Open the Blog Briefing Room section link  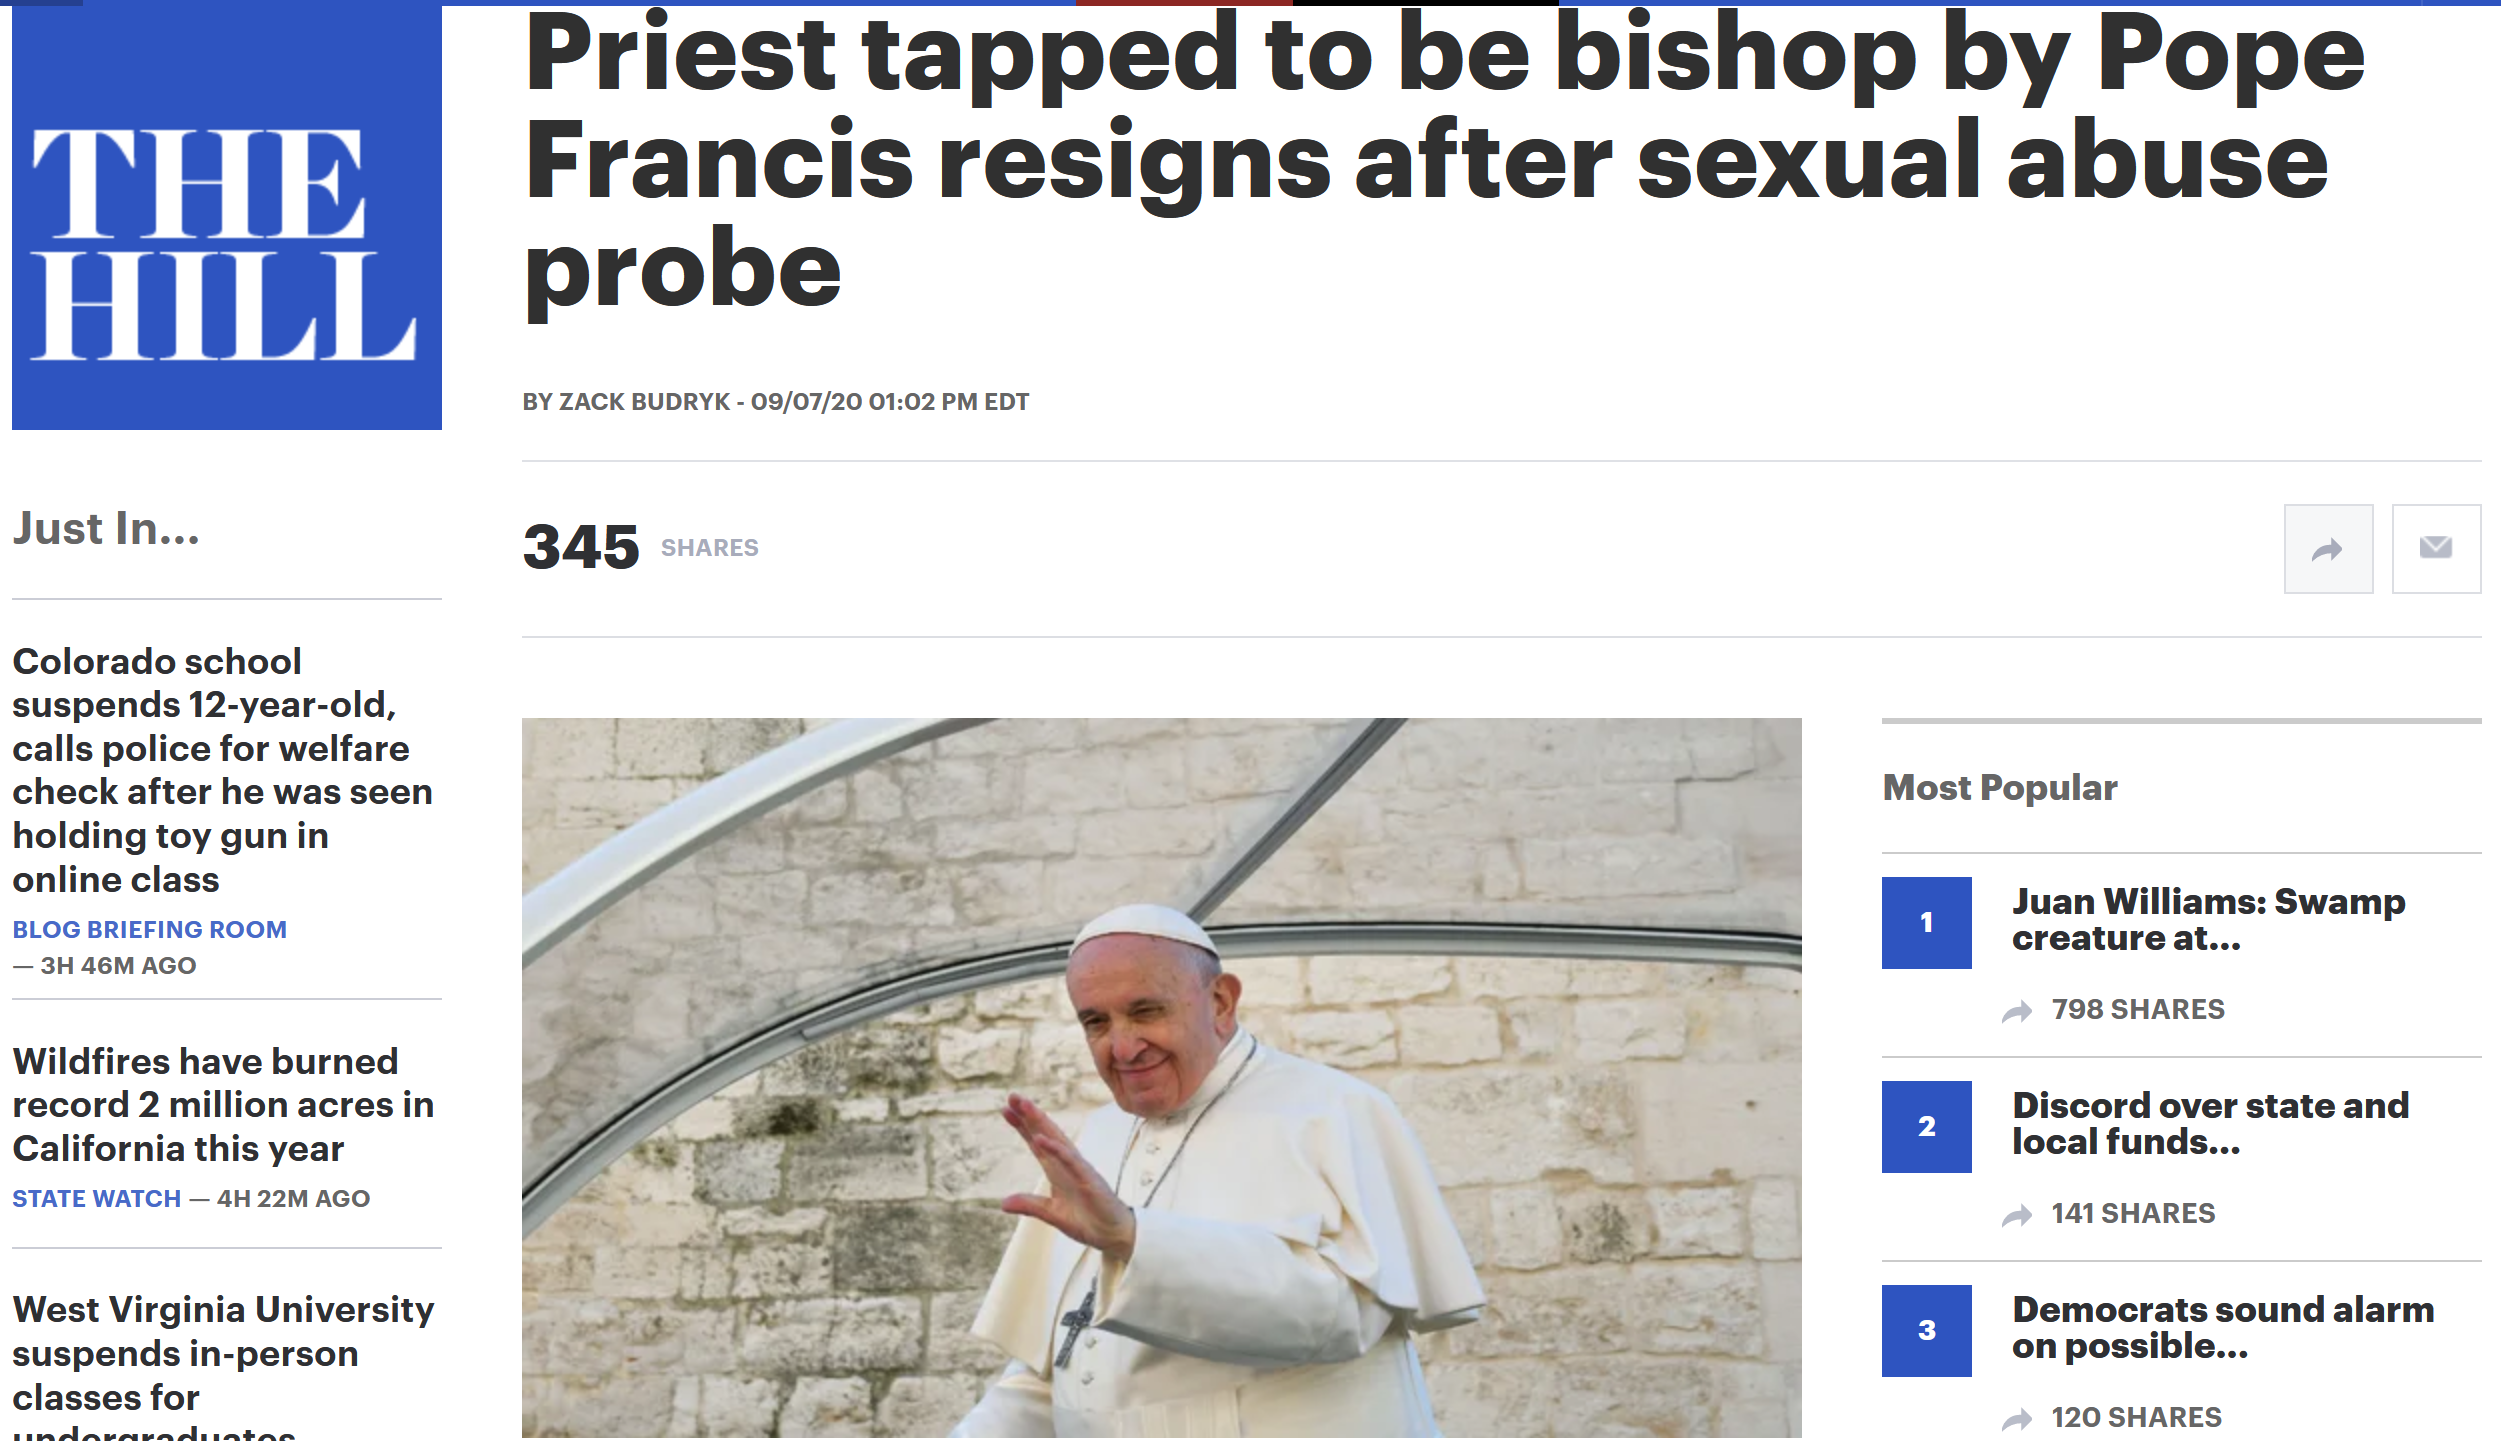(150, 930)
